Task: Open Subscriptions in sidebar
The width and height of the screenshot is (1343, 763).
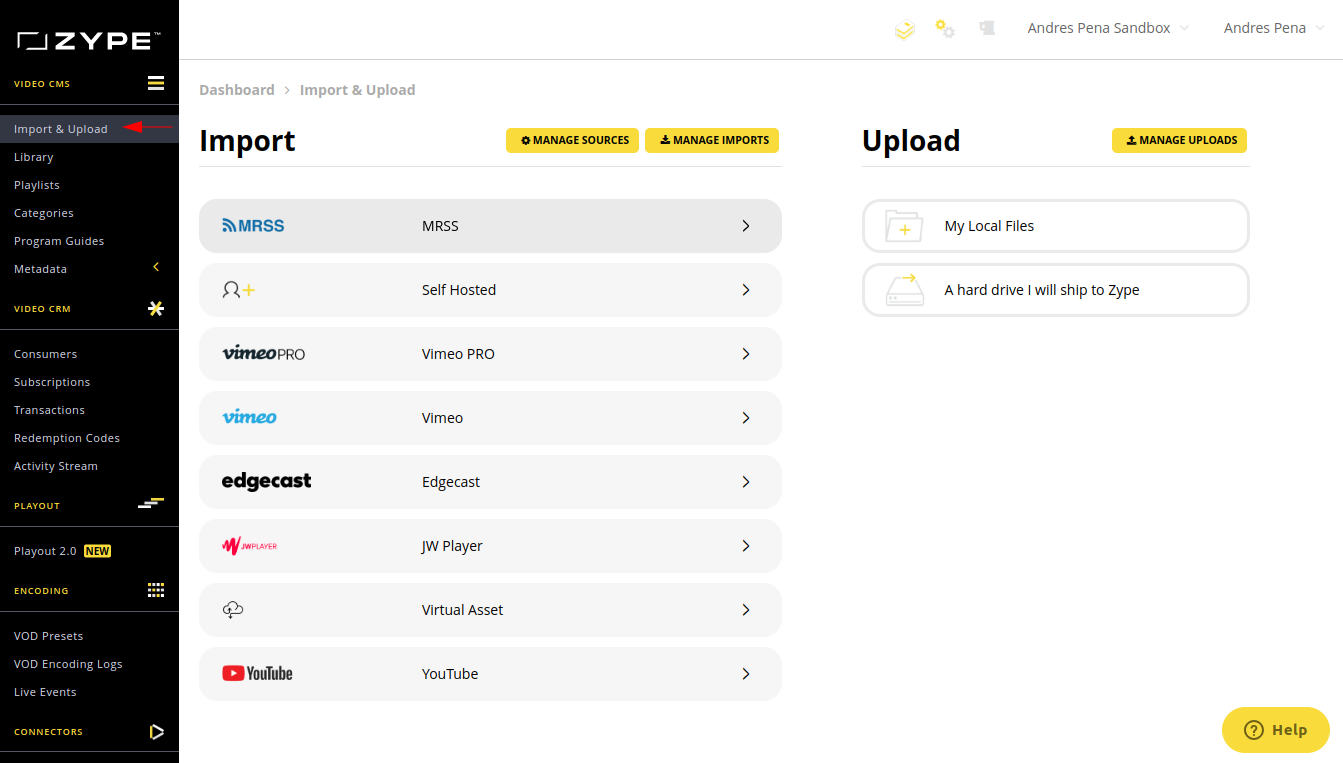Action: (52, 382)
